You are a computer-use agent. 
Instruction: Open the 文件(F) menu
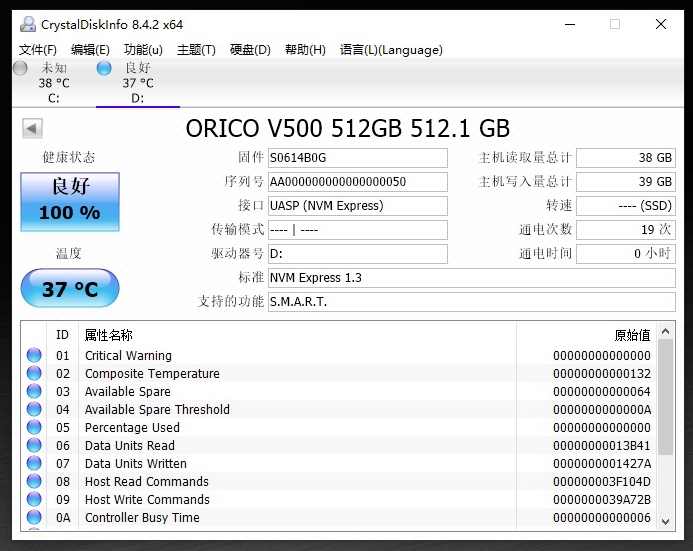tap(38, 49)
